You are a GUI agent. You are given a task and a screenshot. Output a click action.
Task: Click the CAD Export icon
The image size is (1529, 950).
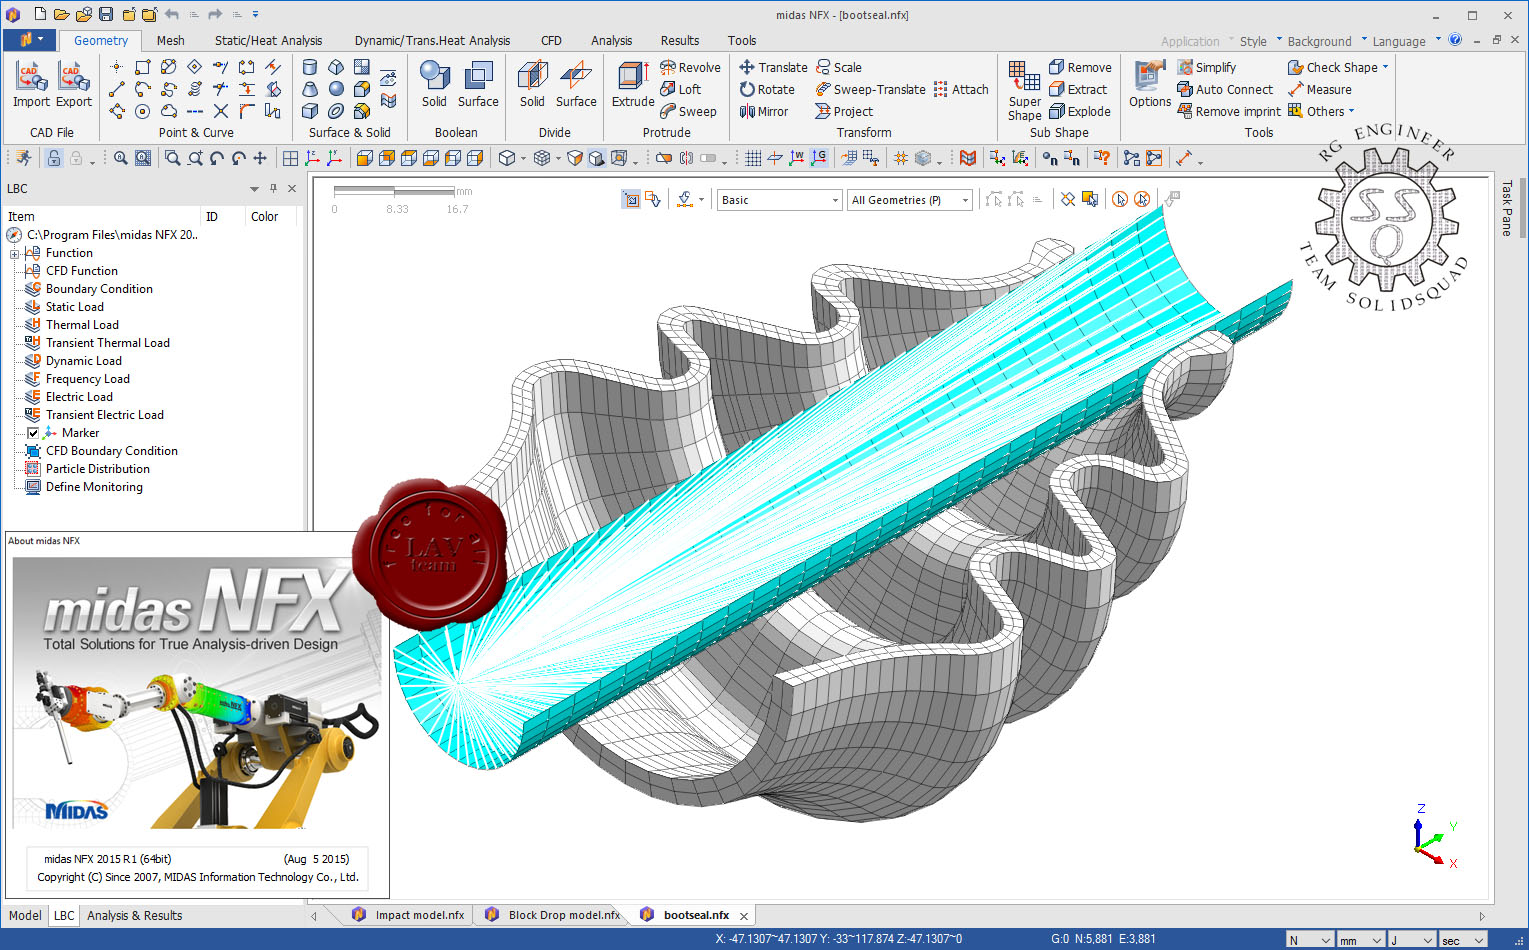coord(73,84)
